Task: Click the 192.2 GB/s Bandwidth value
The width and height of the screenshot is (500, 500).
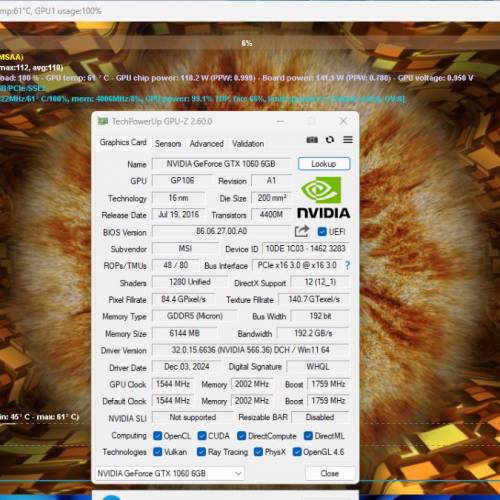Action: tap(313, 333)
